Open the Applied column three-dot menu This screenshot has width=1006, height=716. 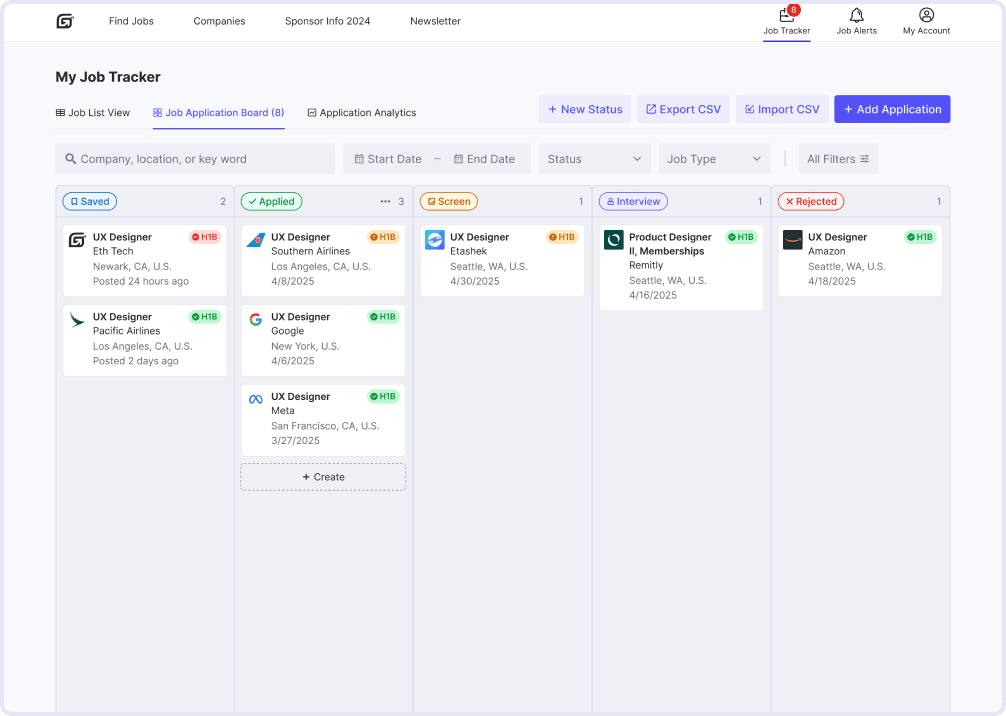[386, 201]
